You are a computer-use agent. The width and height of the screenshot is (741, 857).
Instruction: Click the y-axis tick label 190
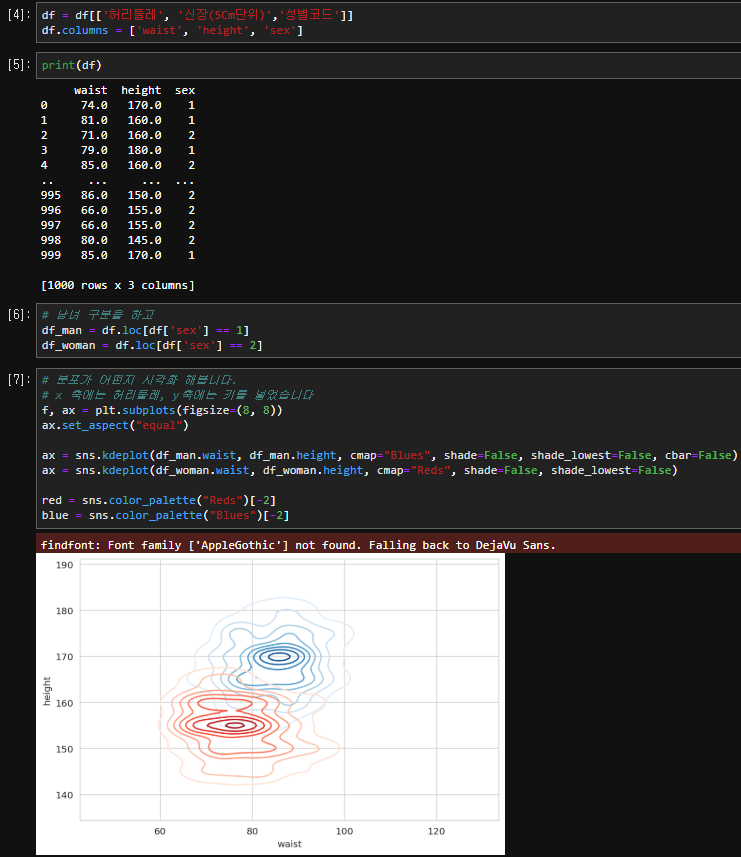click(64, 565)
